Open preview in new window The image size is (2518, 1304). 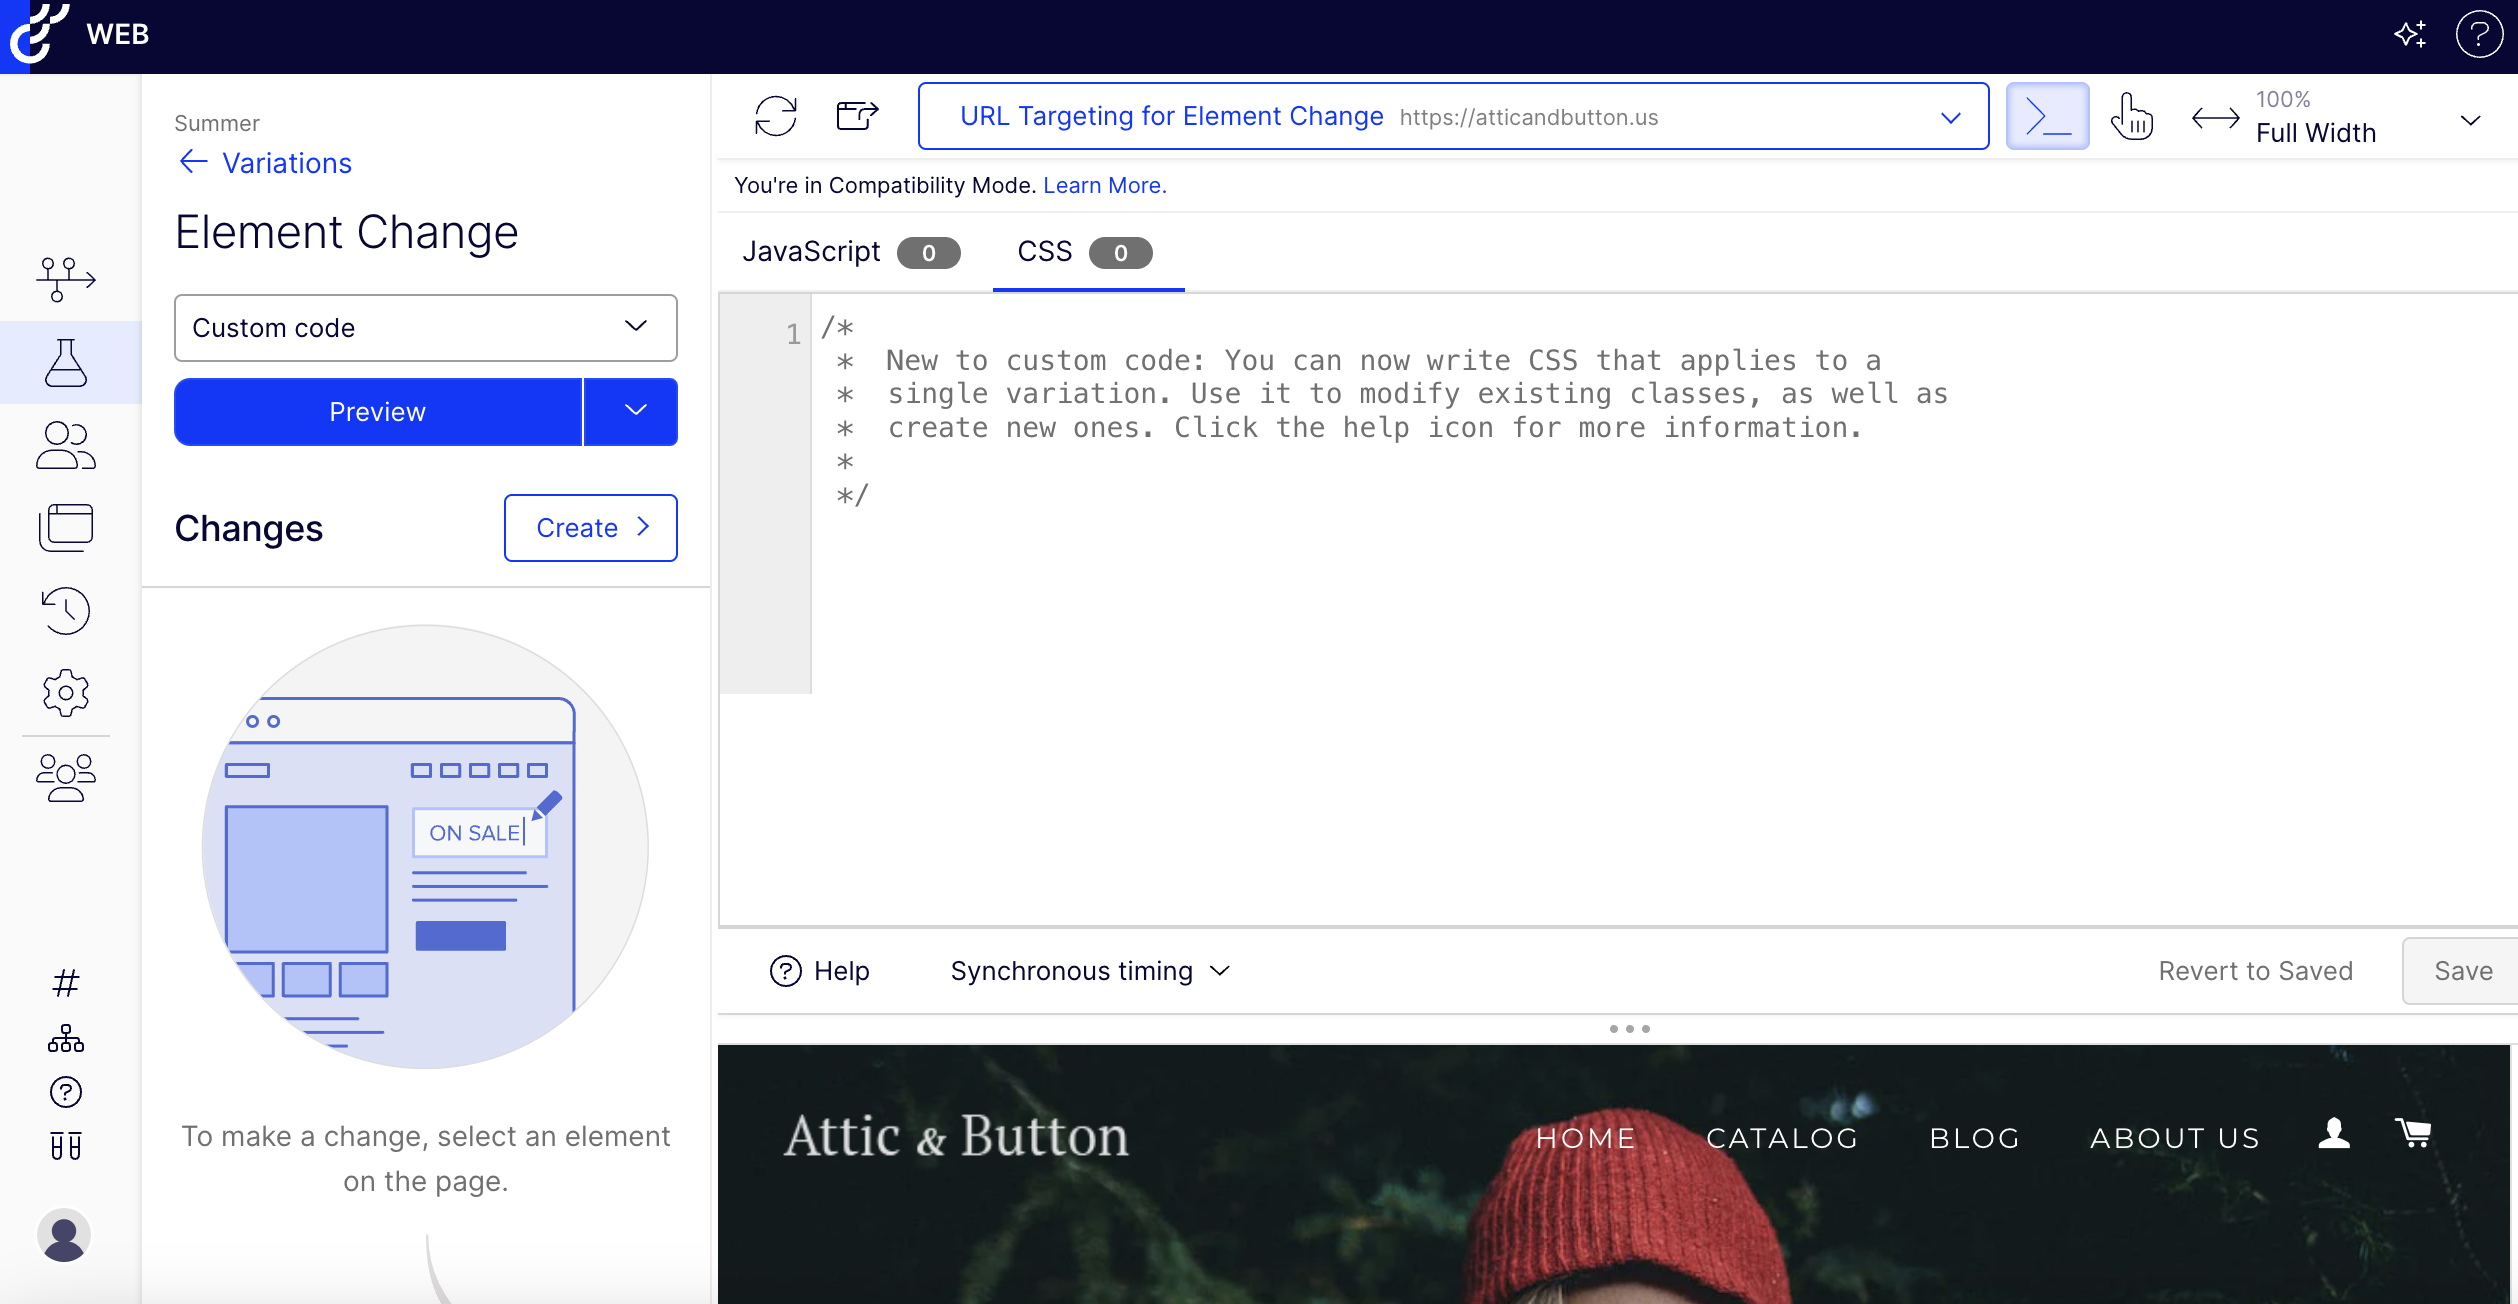(x=856, y=116)
